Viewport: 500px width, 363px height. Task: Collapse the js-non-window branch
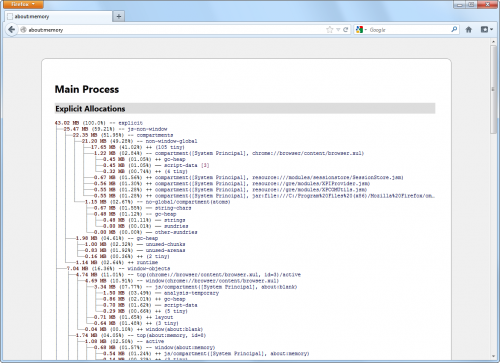tap(115, 129)
